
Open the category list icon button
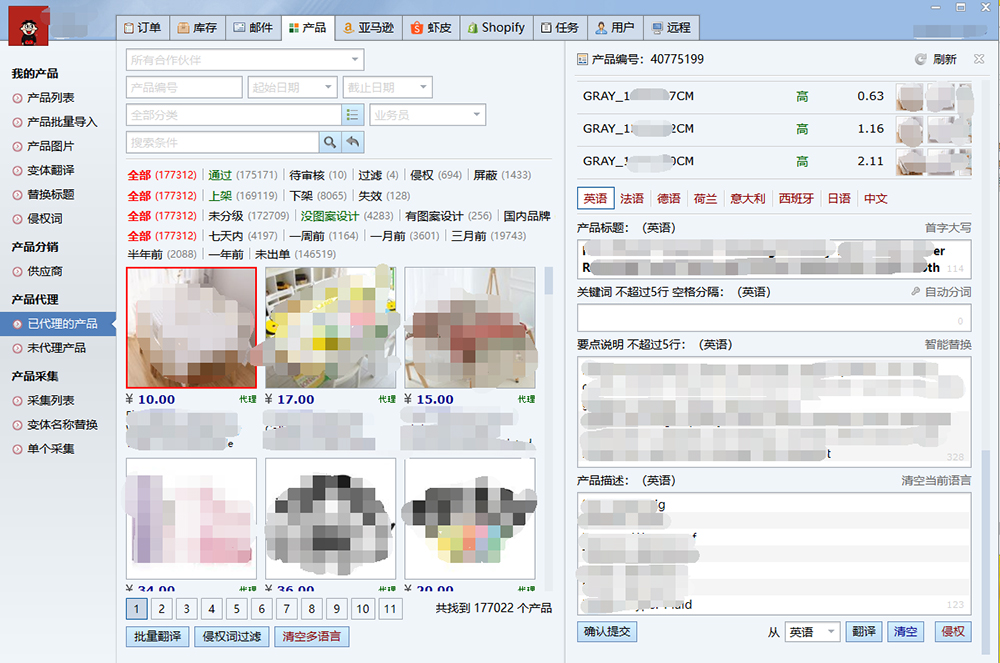coord(352,115)
